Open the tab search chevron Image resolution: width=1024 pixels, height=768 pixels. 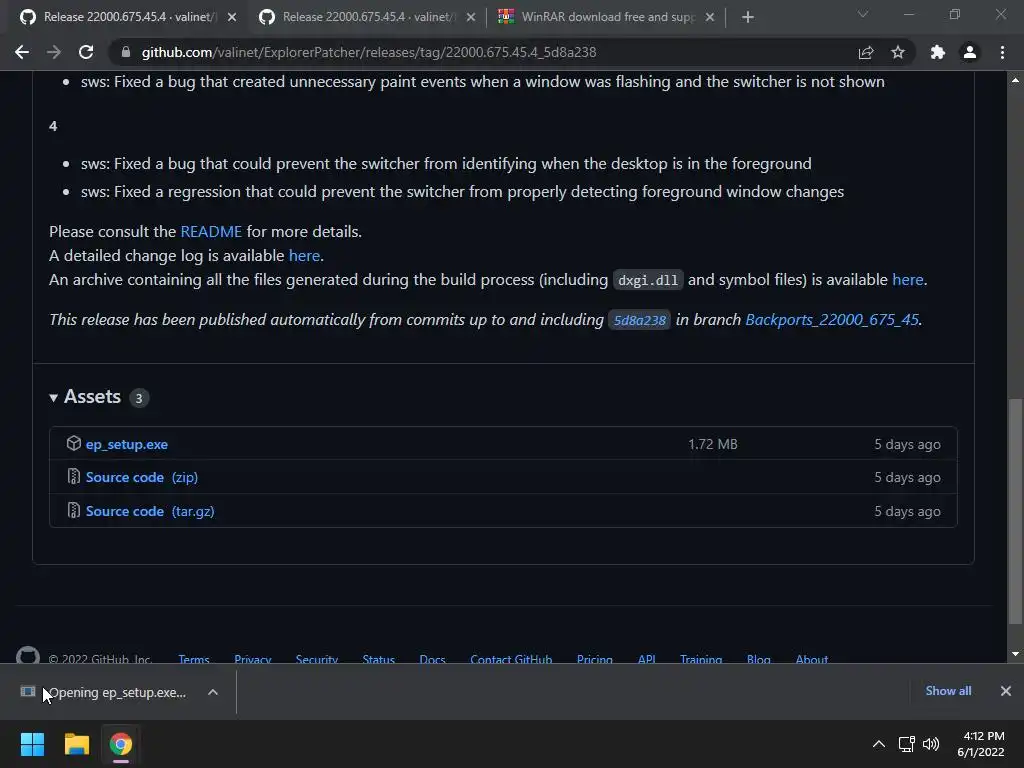863,14
